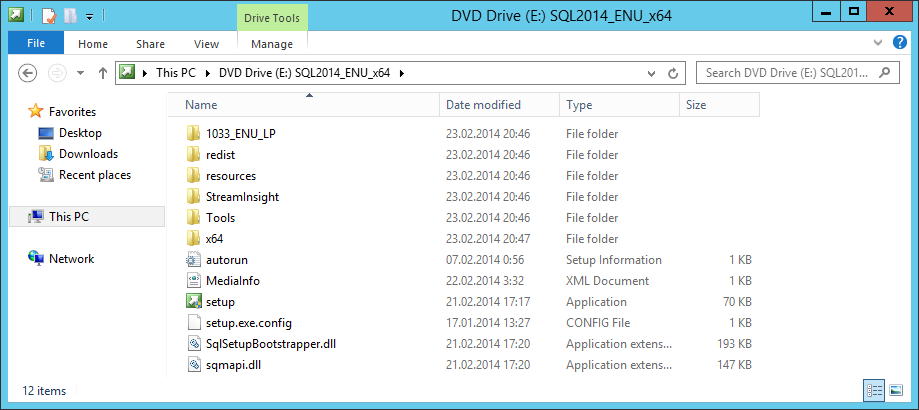The image size is (919, 410).
Task: Click New folder icon in quick access toolbar
Action: pyautogui.click(x=69, y=16)
